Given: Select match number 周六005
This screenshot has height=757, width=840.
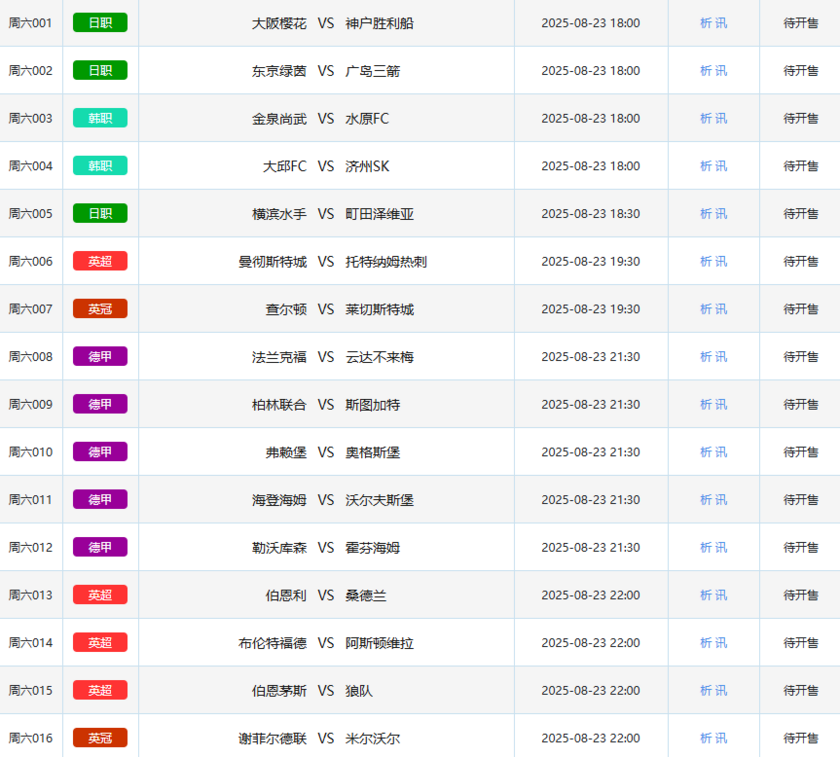Looking at the screenshot, I should pyautogui.click(x=30, y=214).
